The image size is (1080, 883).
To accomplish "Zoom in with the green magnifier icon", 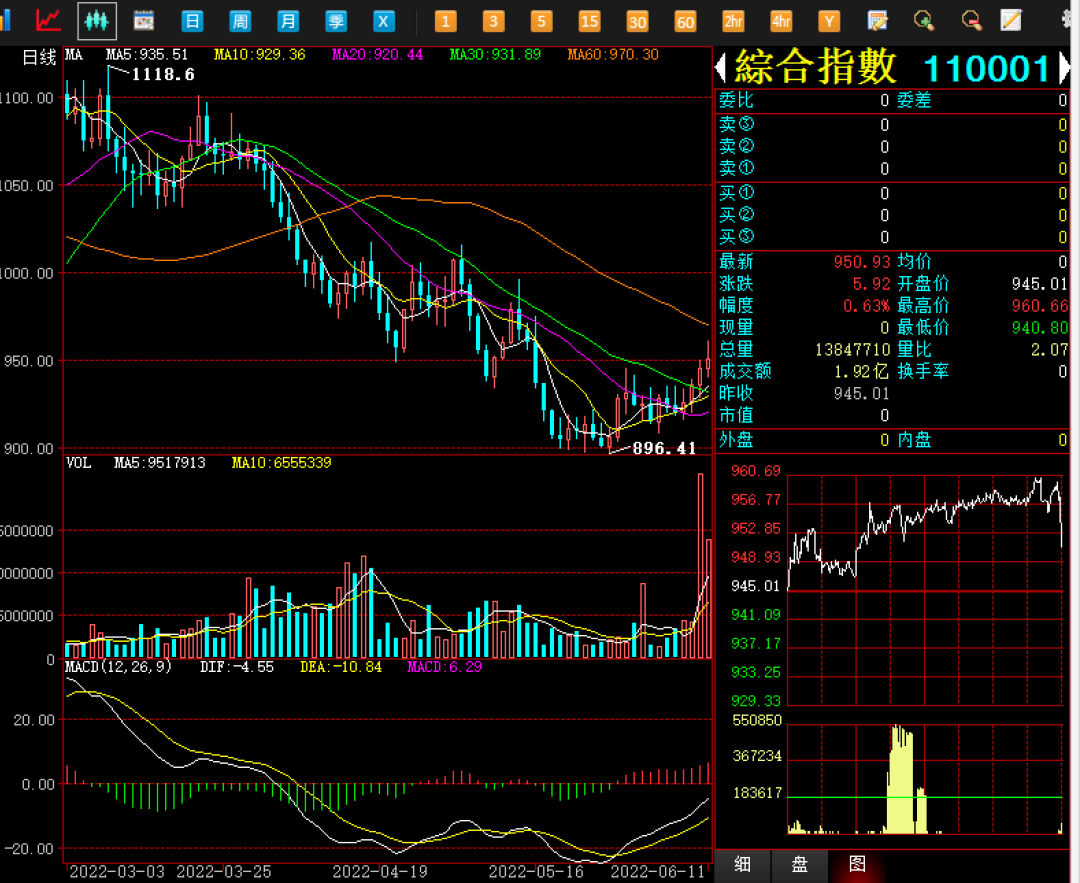I will point(924,21).
